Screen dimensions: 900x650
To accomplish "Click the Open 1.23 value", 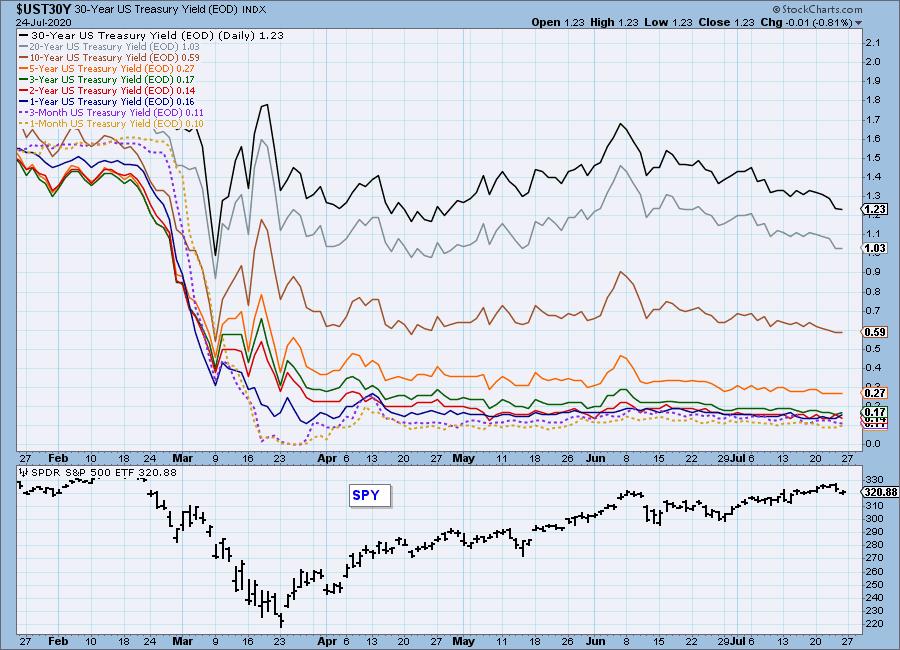I will 558,22.
